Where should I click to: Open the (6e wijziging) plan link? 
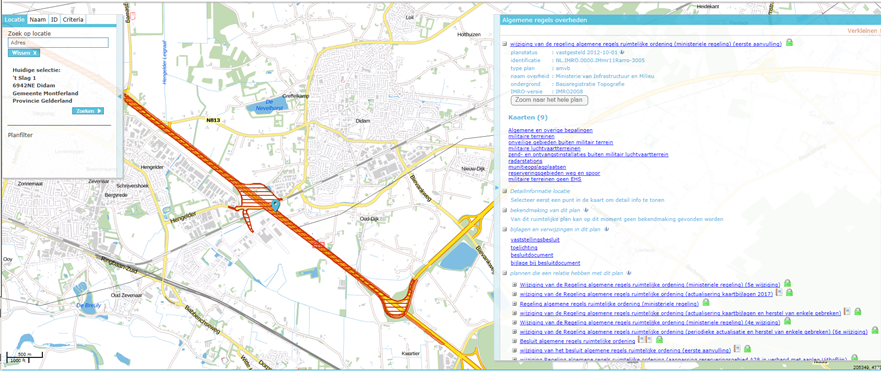point(693,332)
